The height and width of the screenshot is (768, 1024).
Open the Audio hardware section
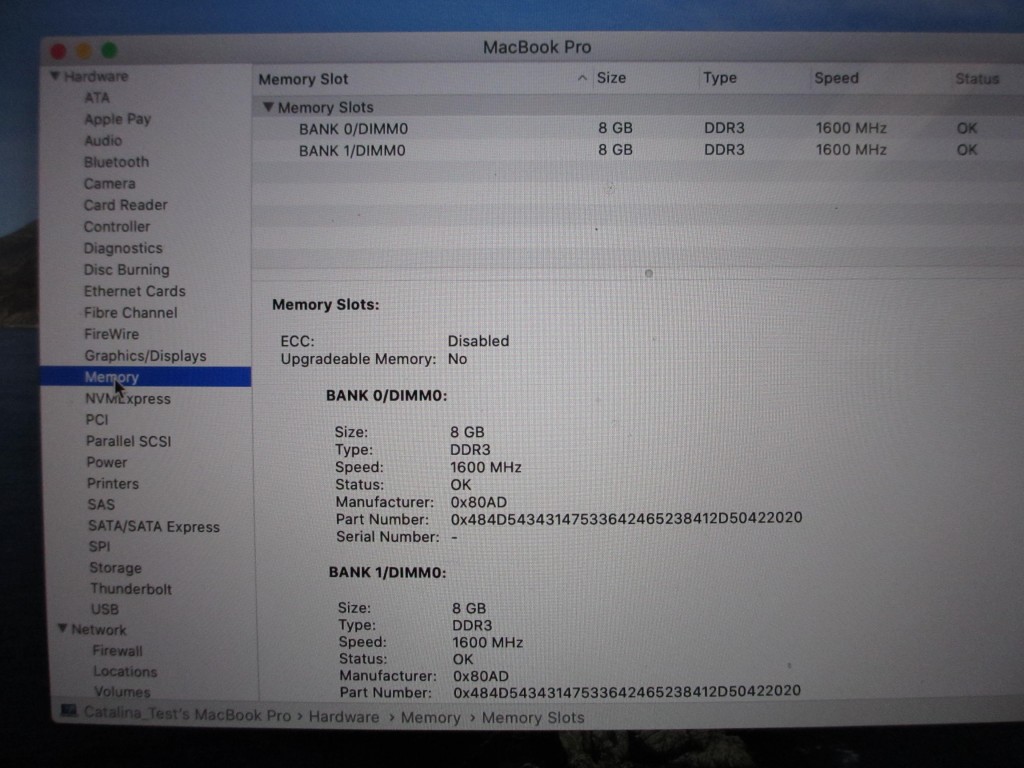click(103, 141)
